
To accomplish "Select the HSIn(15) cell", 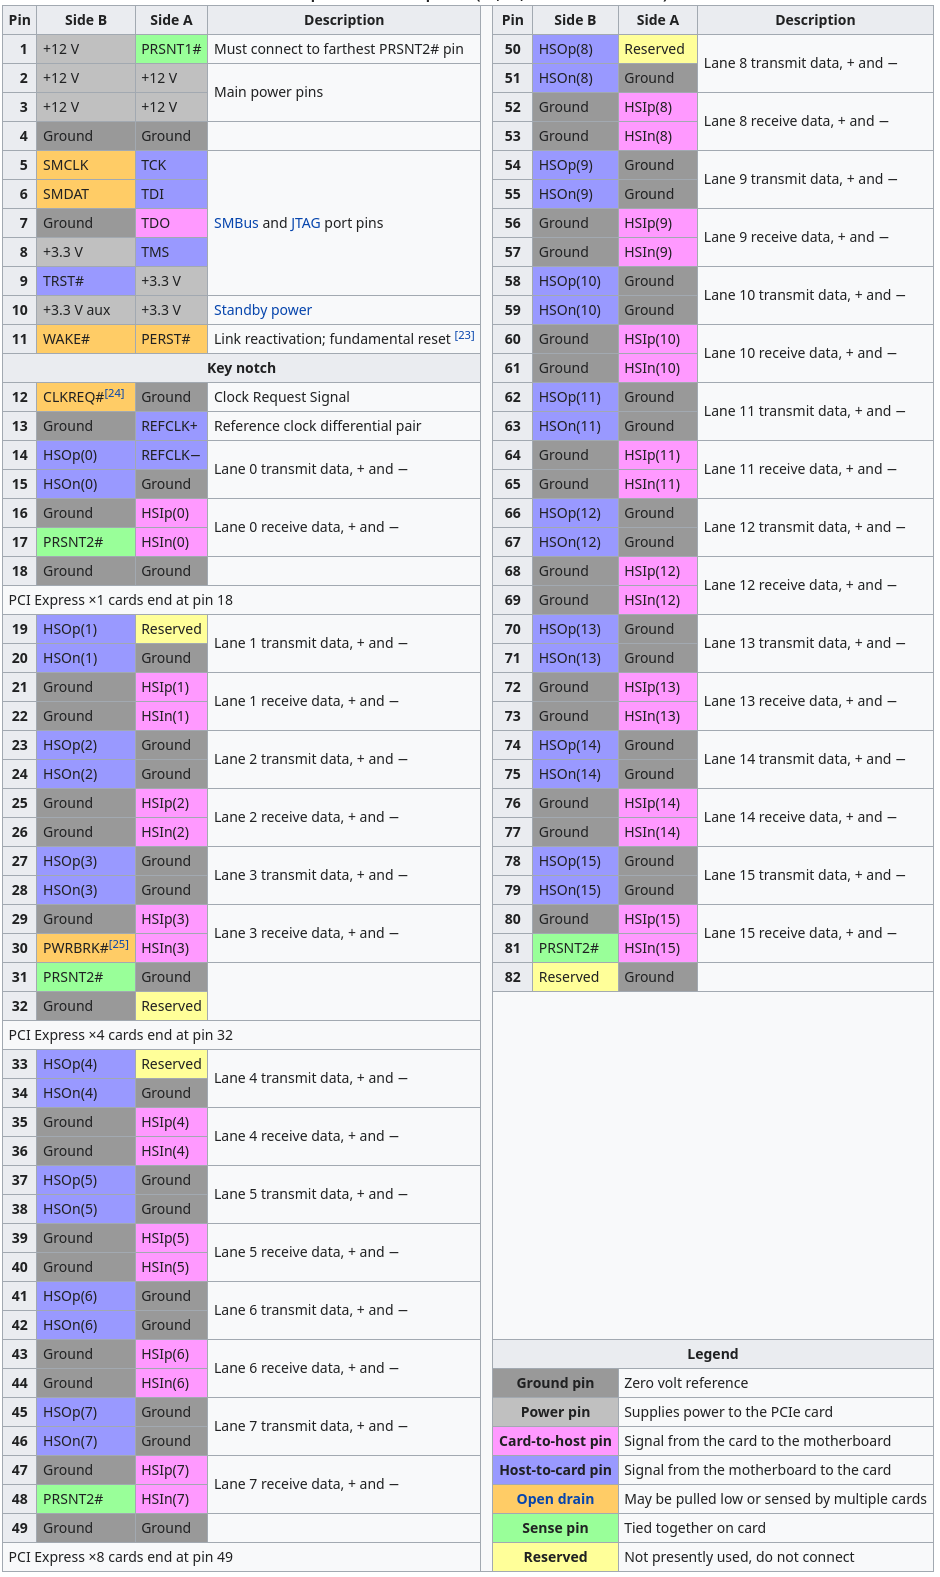I will pyautogui.click(x=657, y=948).
